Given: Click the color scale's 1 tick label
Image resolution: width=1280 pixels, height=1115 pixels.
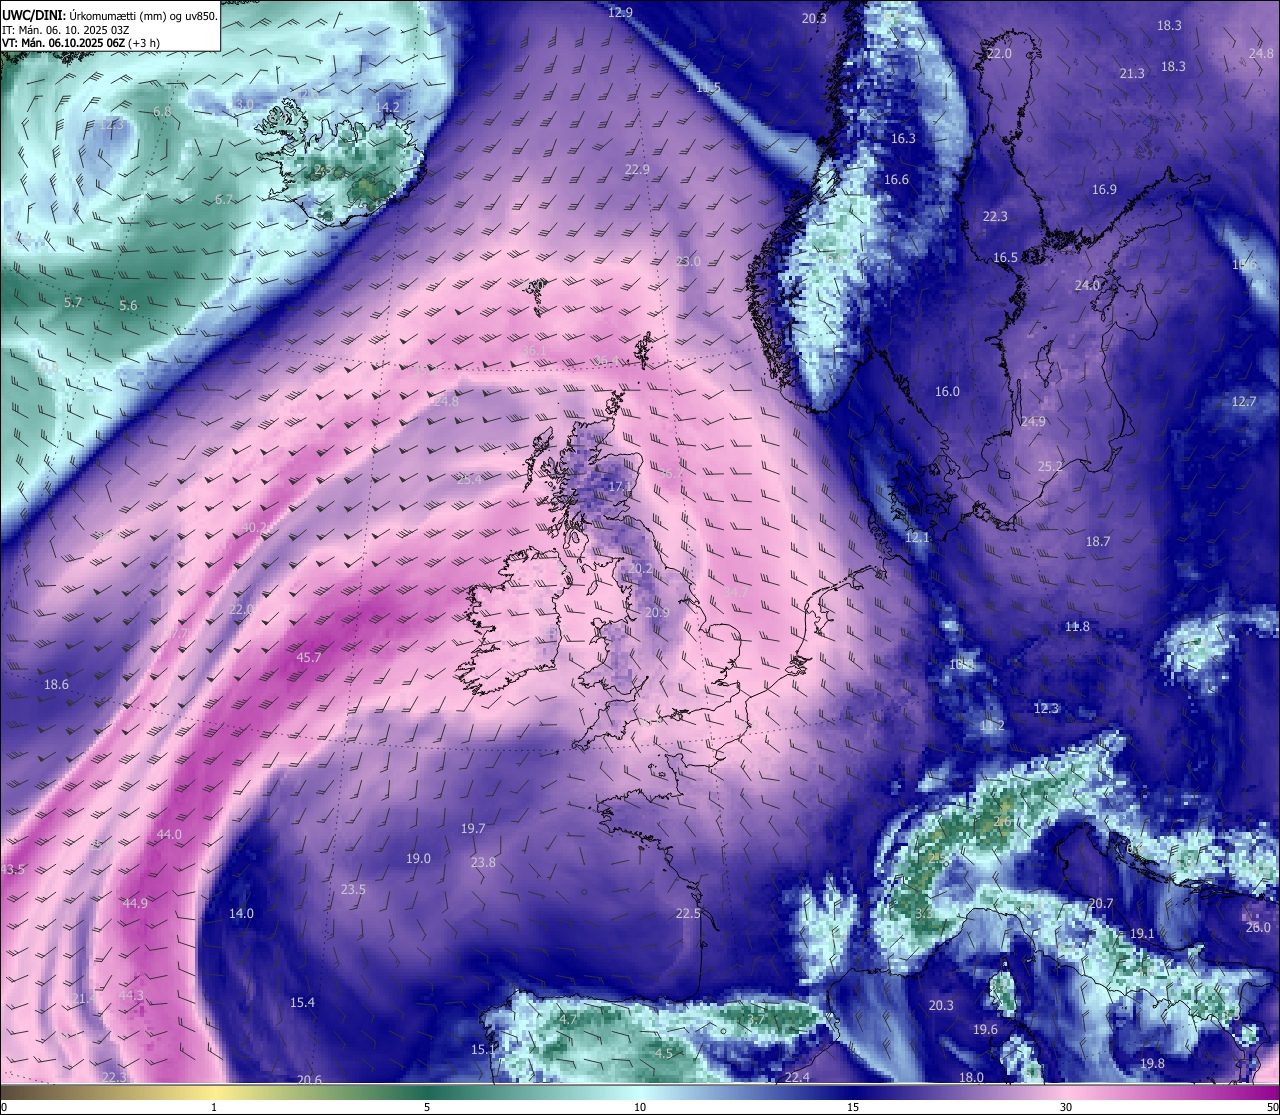Looking at the screenshot, I should (x=214, y=1107).
